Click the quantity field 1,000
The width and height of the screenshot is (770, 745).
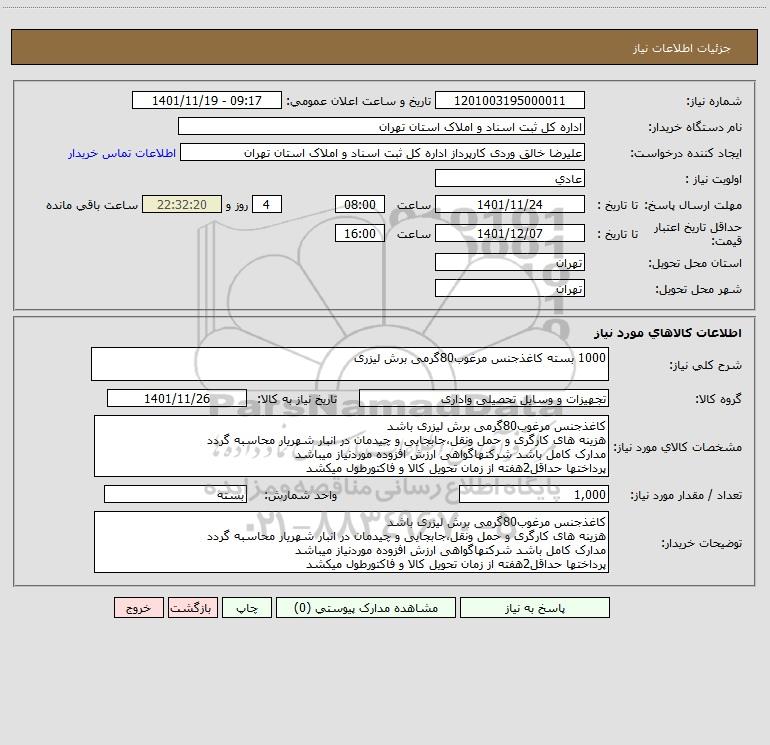point(534,495)
